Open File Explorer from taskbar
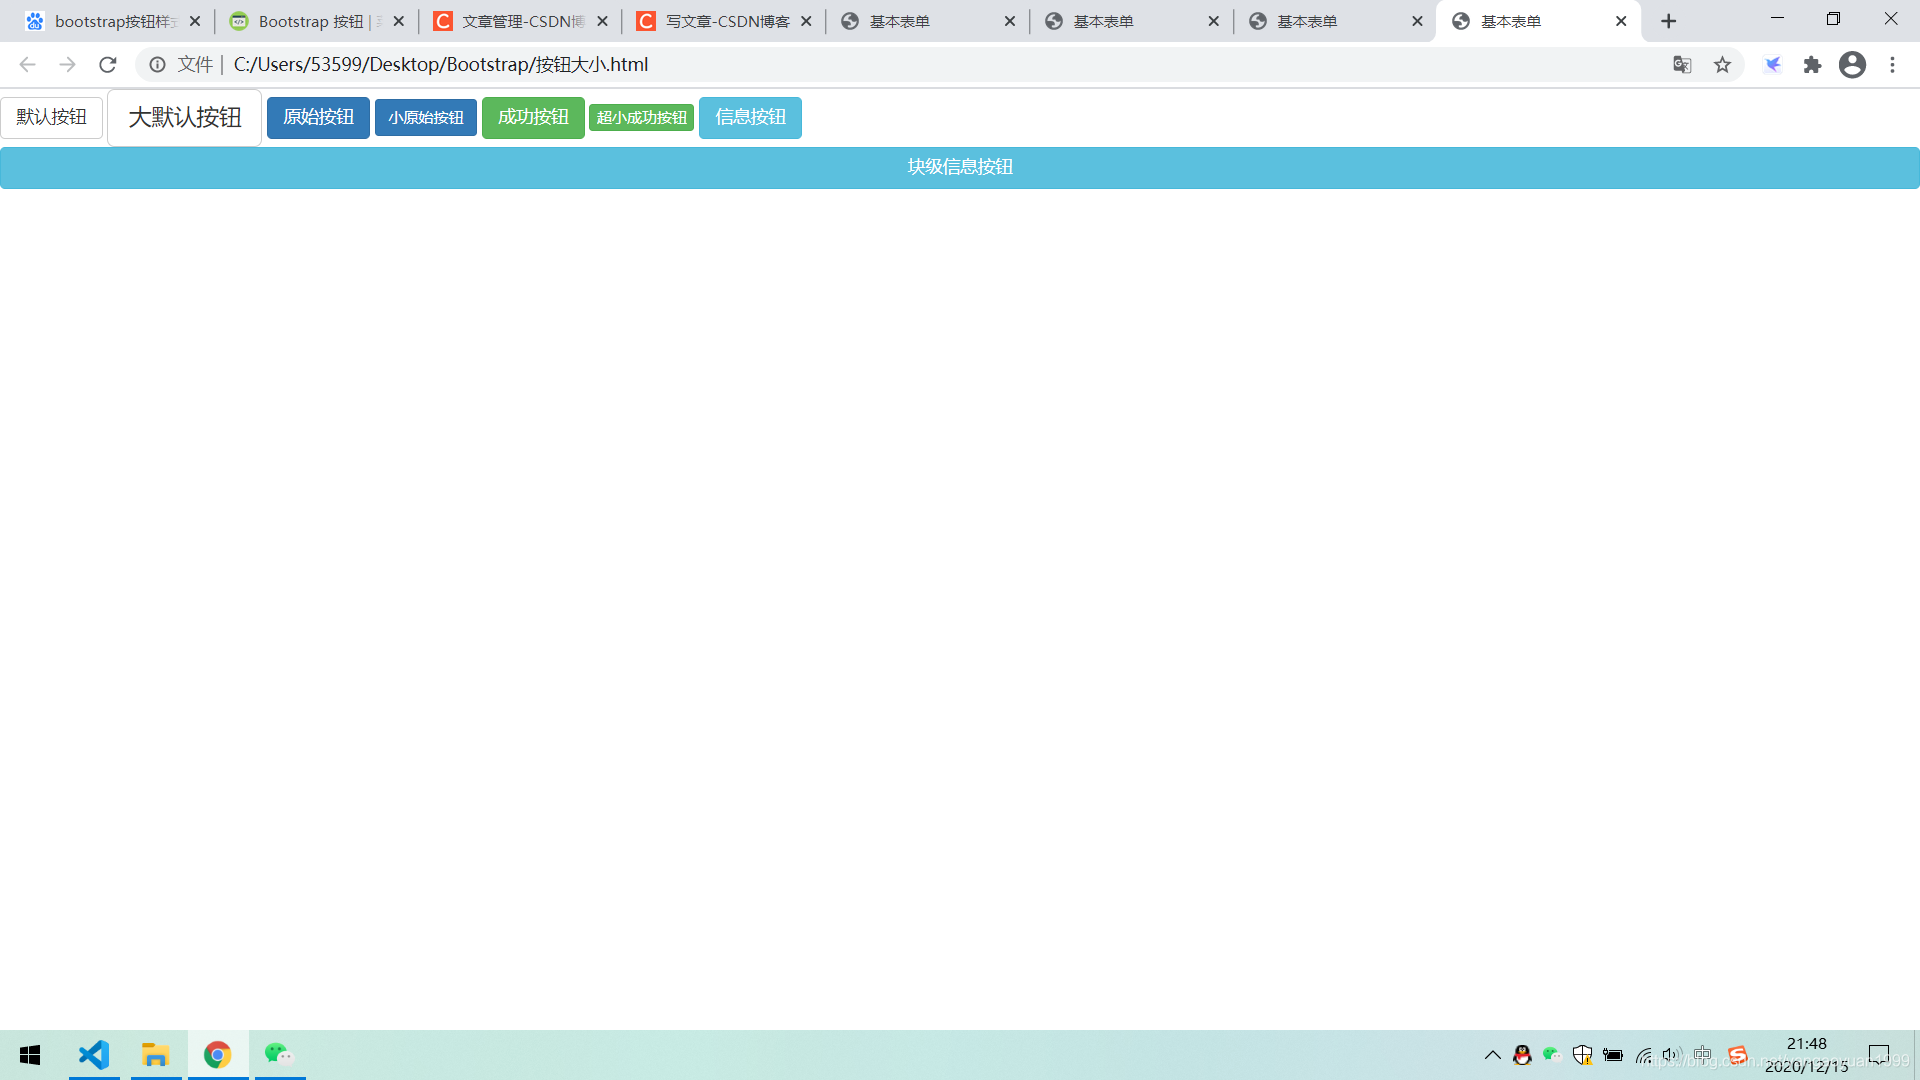1920x1080 pixels. pos(155,1055)
